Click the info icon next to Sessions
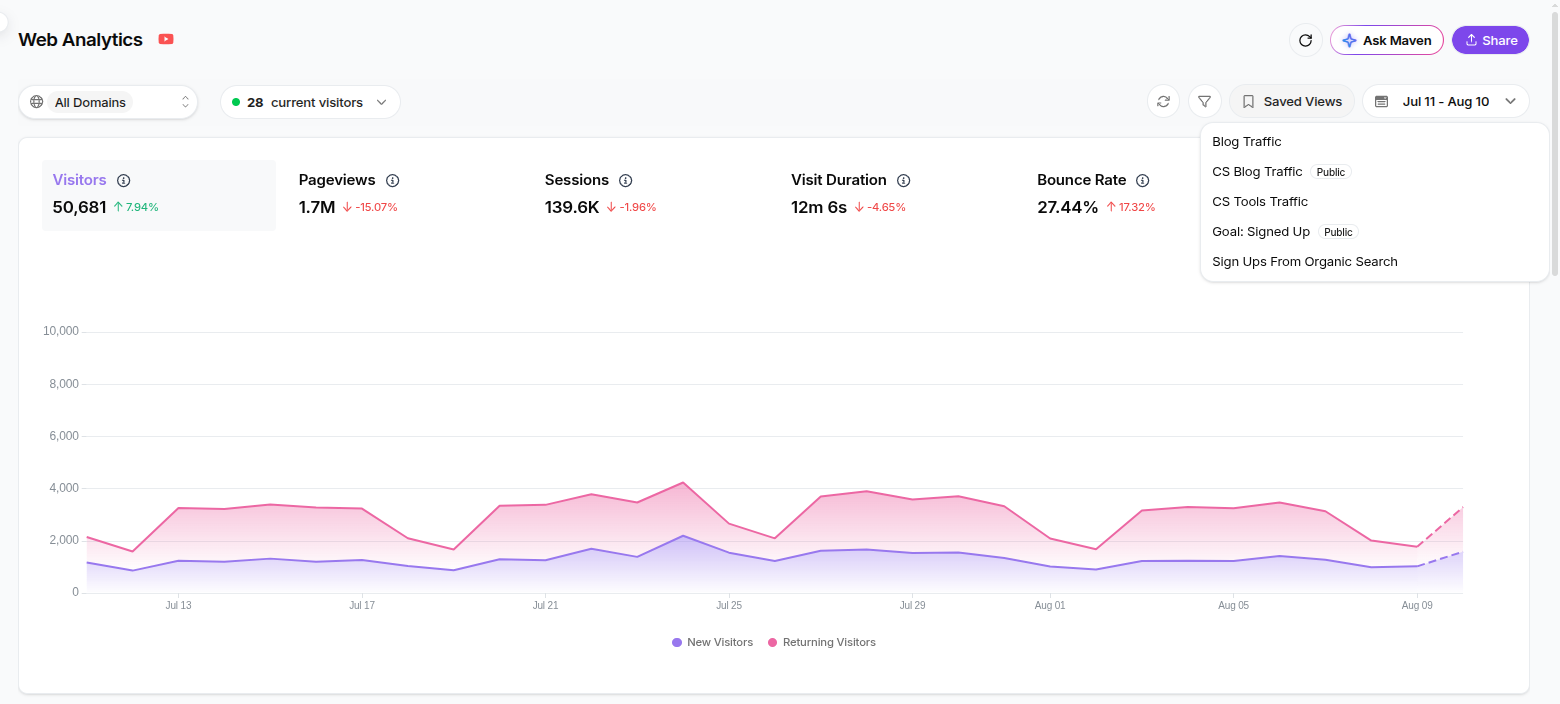 (625, 180)
